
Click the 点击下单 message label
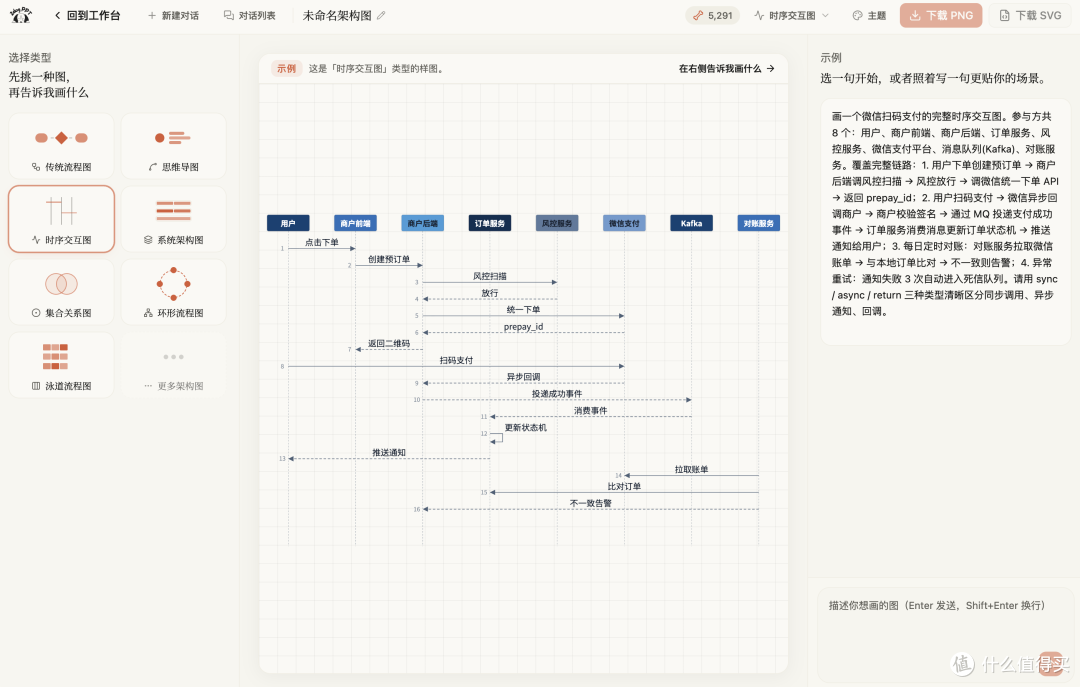tap(322, 243)
